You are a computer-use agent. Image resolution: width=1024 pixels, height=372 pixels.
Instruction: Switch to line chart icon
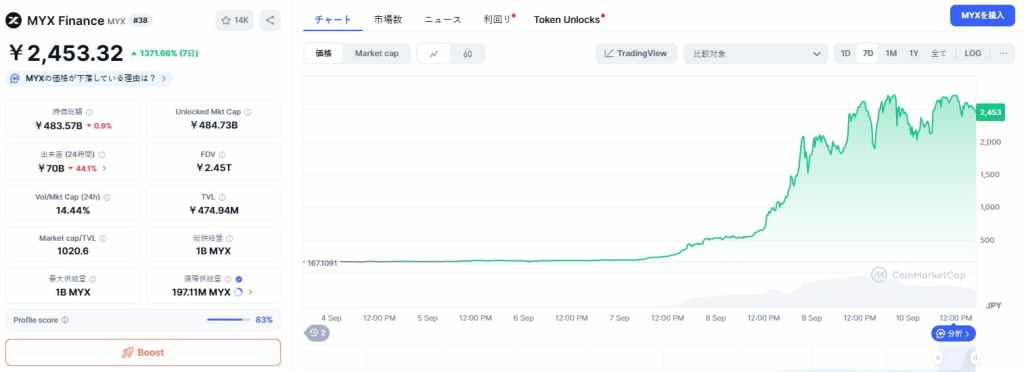pyautogui.click(x=434, y=54)
